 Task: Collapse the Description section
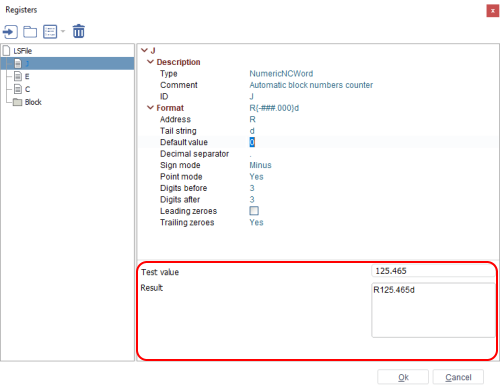click(x=150, y=62)
